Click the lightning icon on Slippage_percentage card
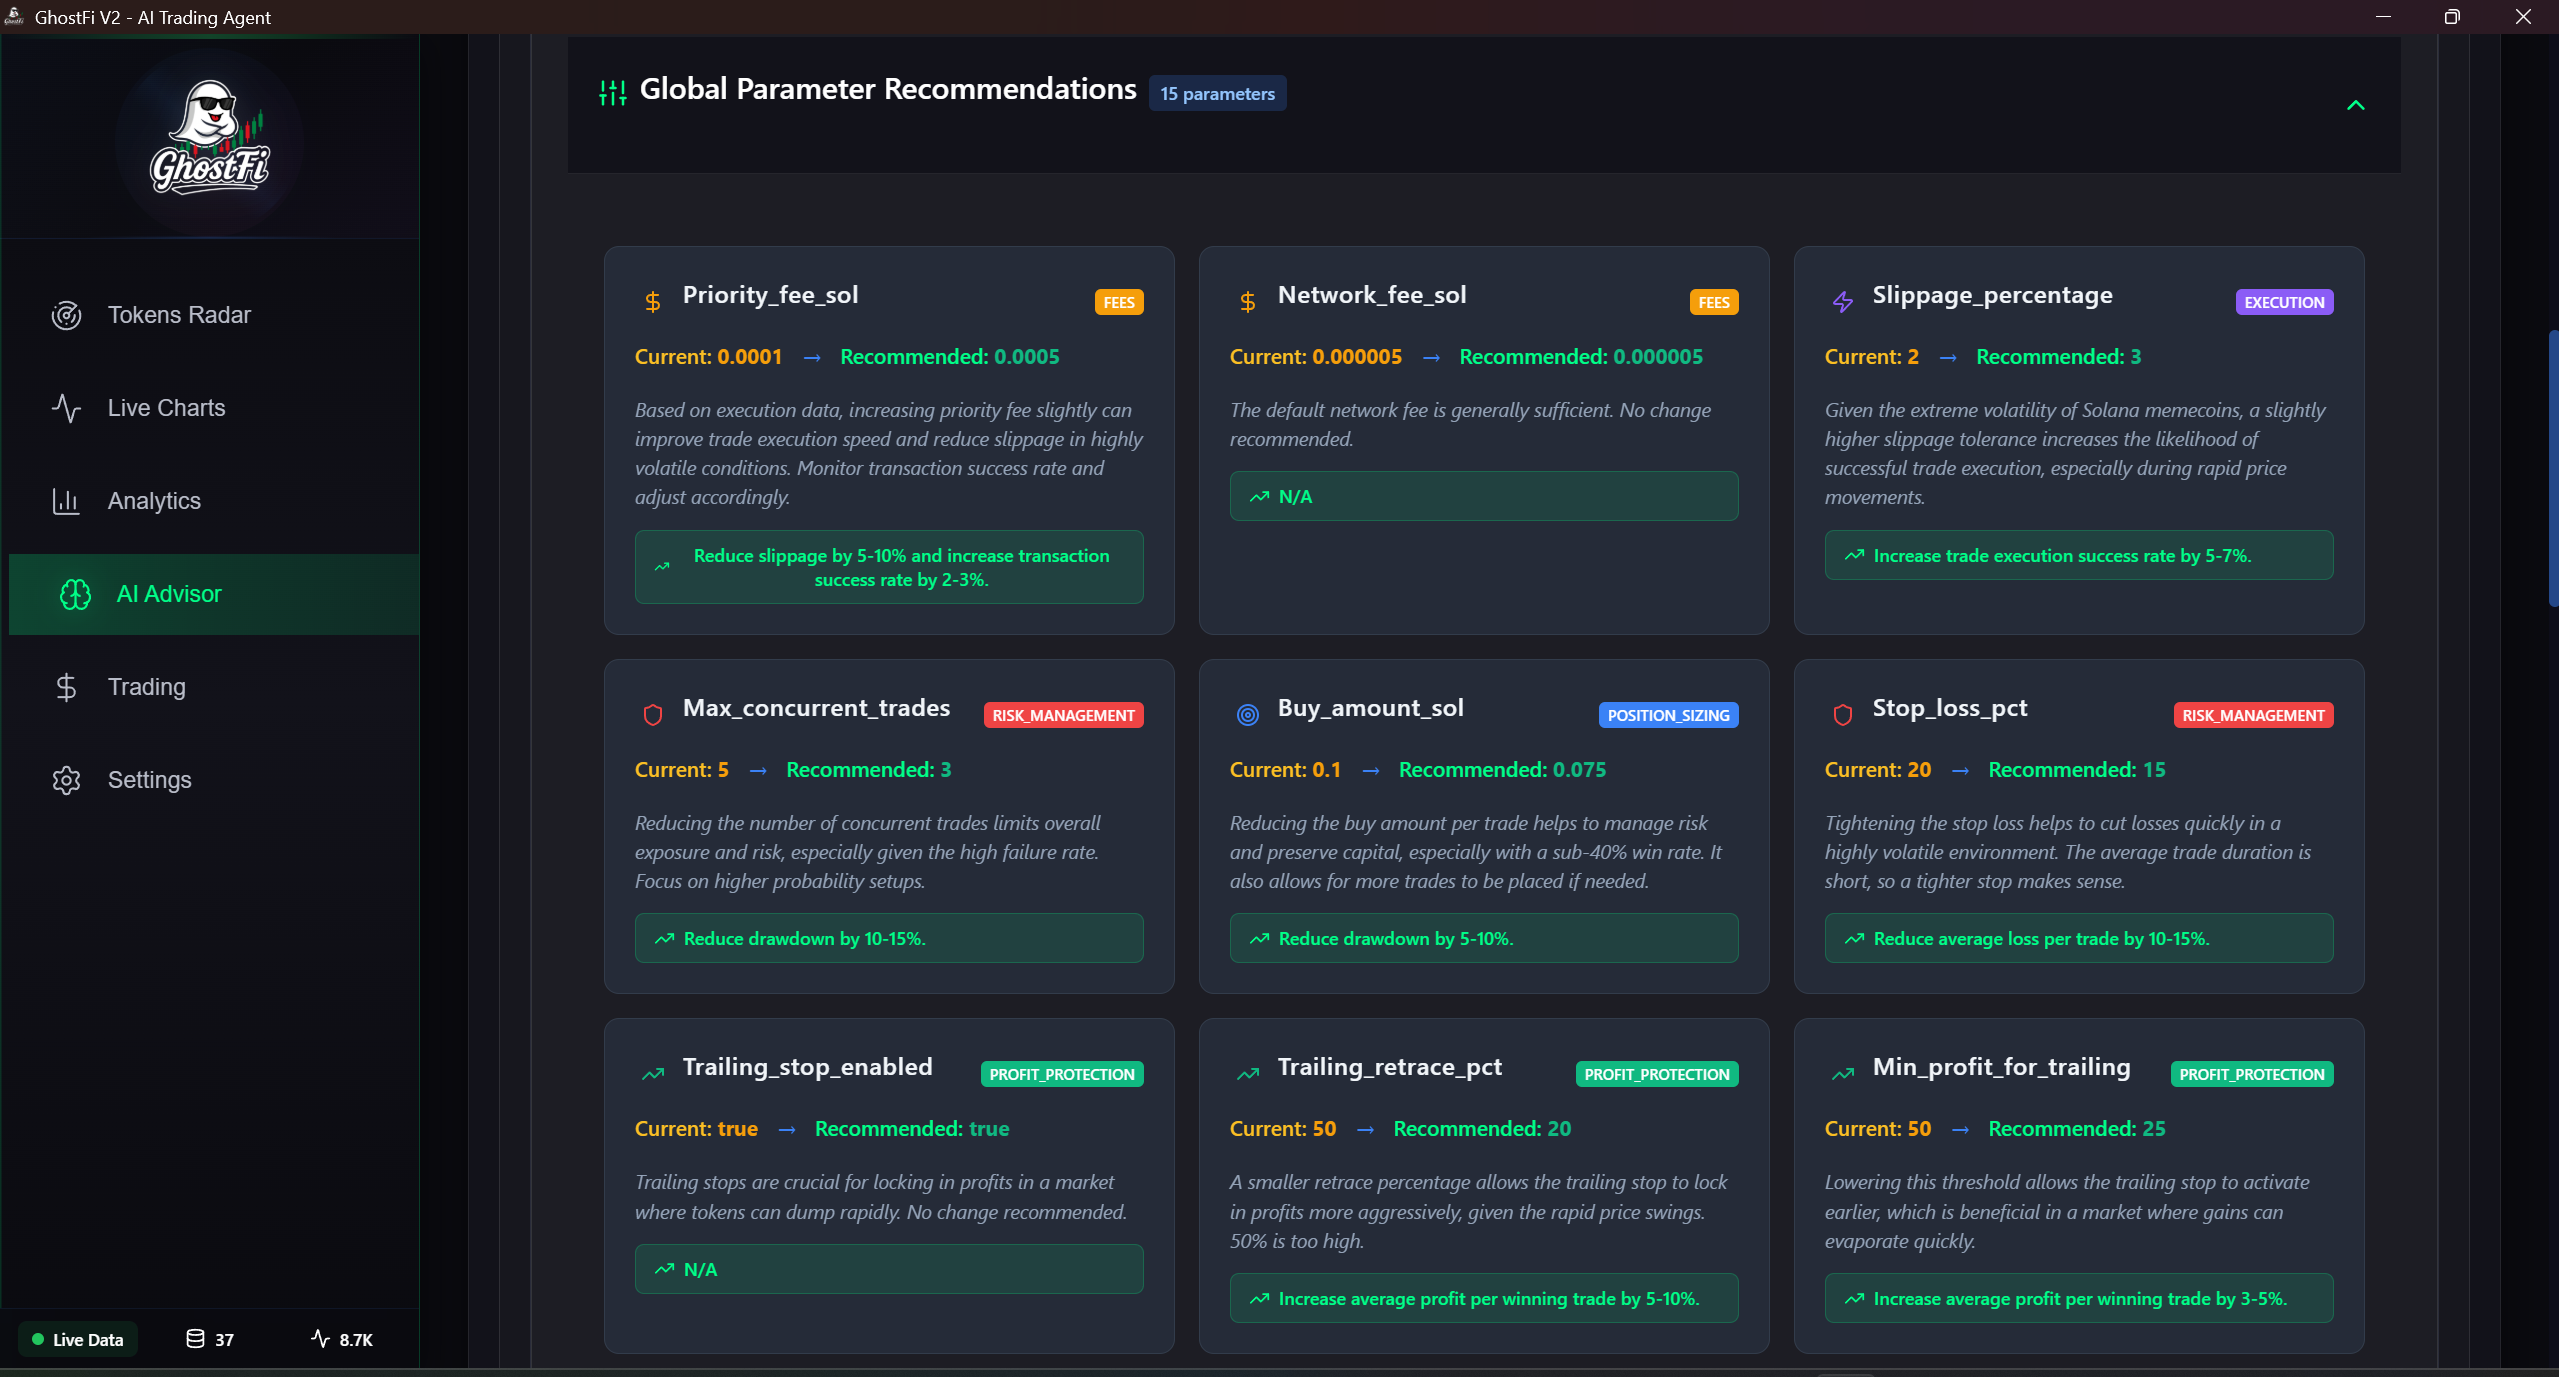Viewport: 2559px width, 1377px height. (x=1844, y=301)
